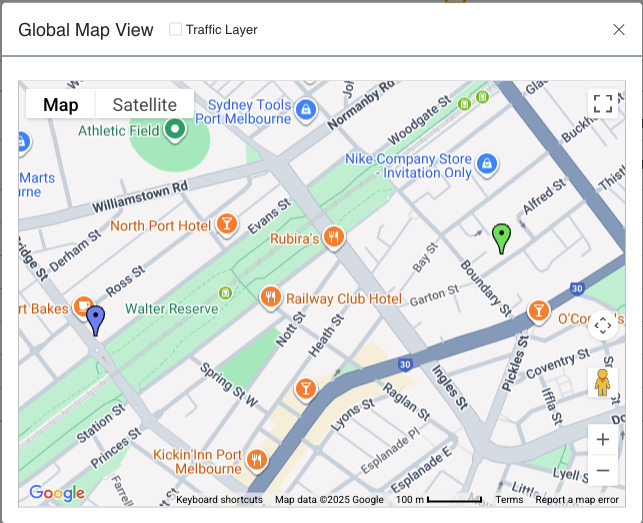Viewport: 643px width, 523px height.
Task: Click the green location marker pin
Action: (501, 239)
